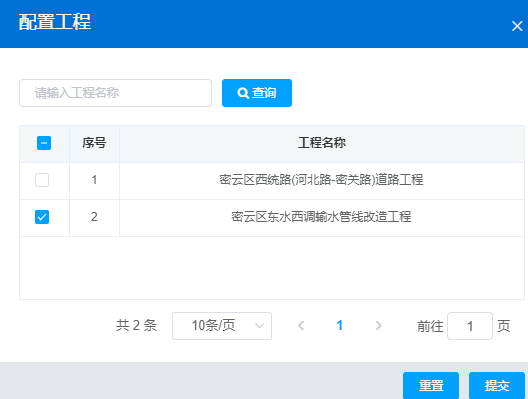
Task: Click the 提交 button
Action: tap(497, 386)
